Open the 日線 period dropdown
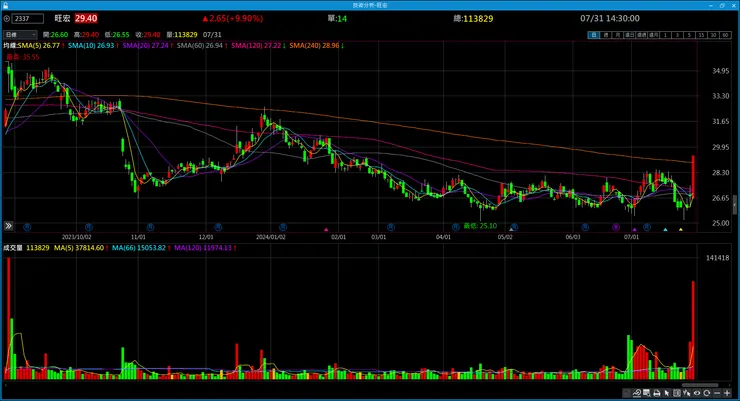740x401 pixels. [x=20, y=35]
